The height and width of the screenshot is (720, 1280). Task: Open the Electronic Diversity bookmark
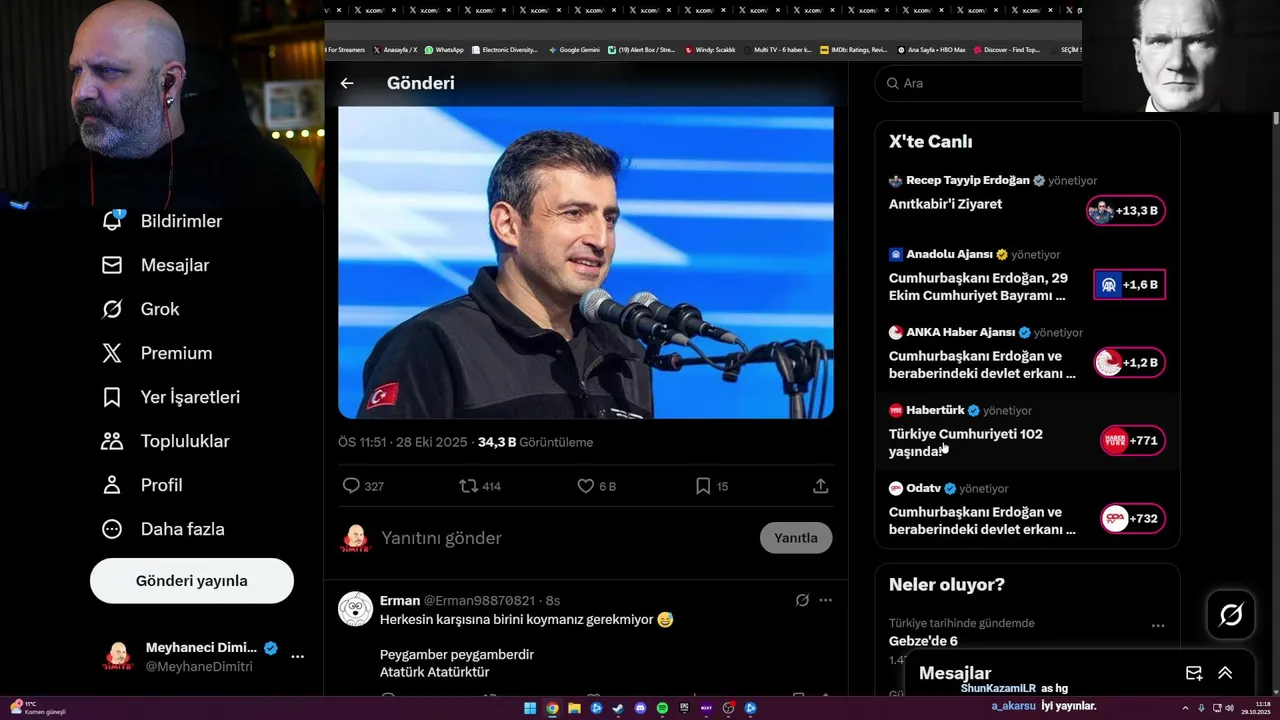tap(505, 50)
